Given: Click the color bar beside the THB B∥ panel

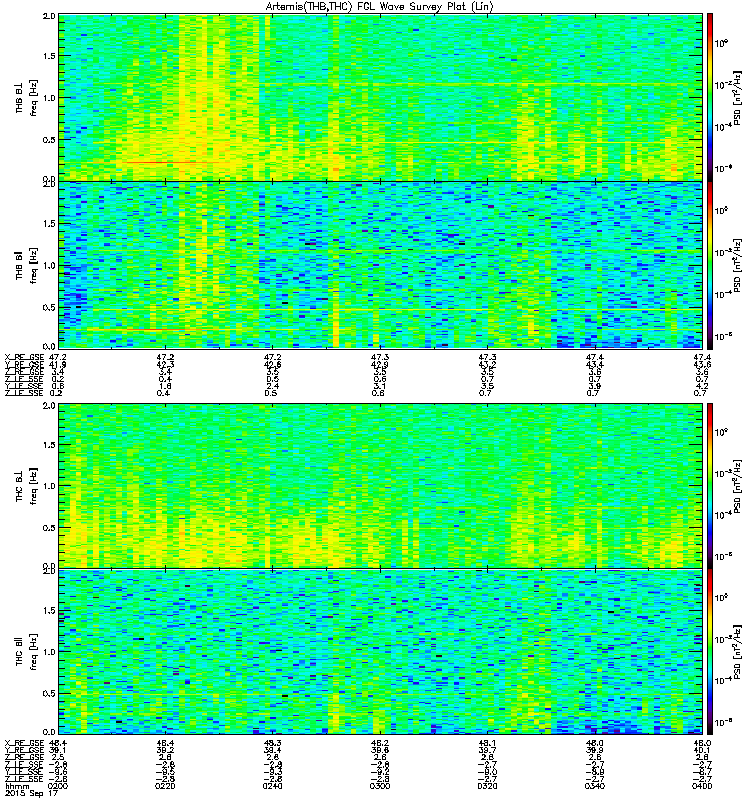Looking at the screenshot, I should pos(709,265).
